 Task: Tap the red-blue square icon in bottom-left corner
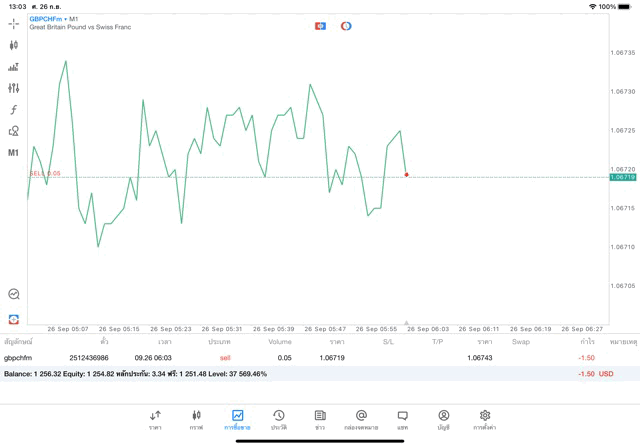click(13, 319)
